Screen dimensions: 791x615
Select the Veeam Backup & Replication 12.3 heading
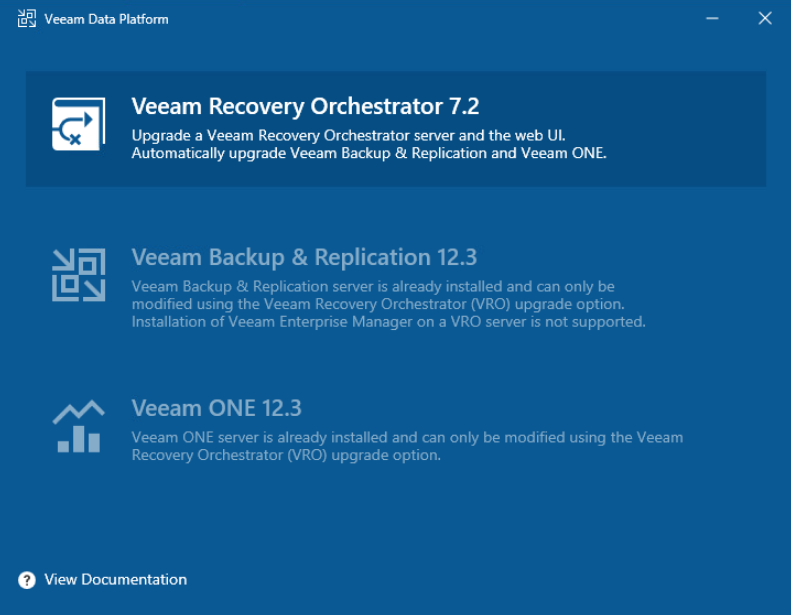[x=304, y=258]
